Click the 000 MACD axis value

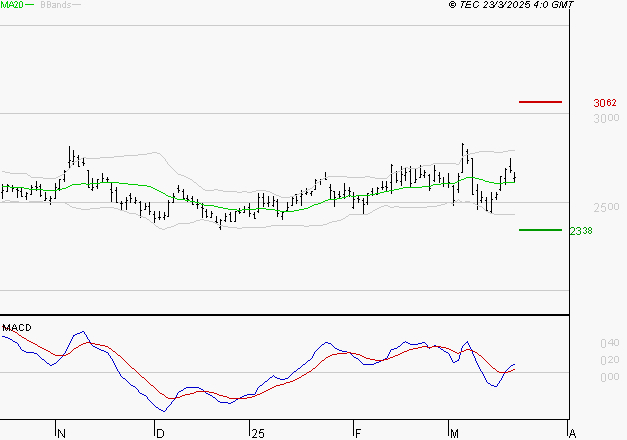click(x=610, y=377)
